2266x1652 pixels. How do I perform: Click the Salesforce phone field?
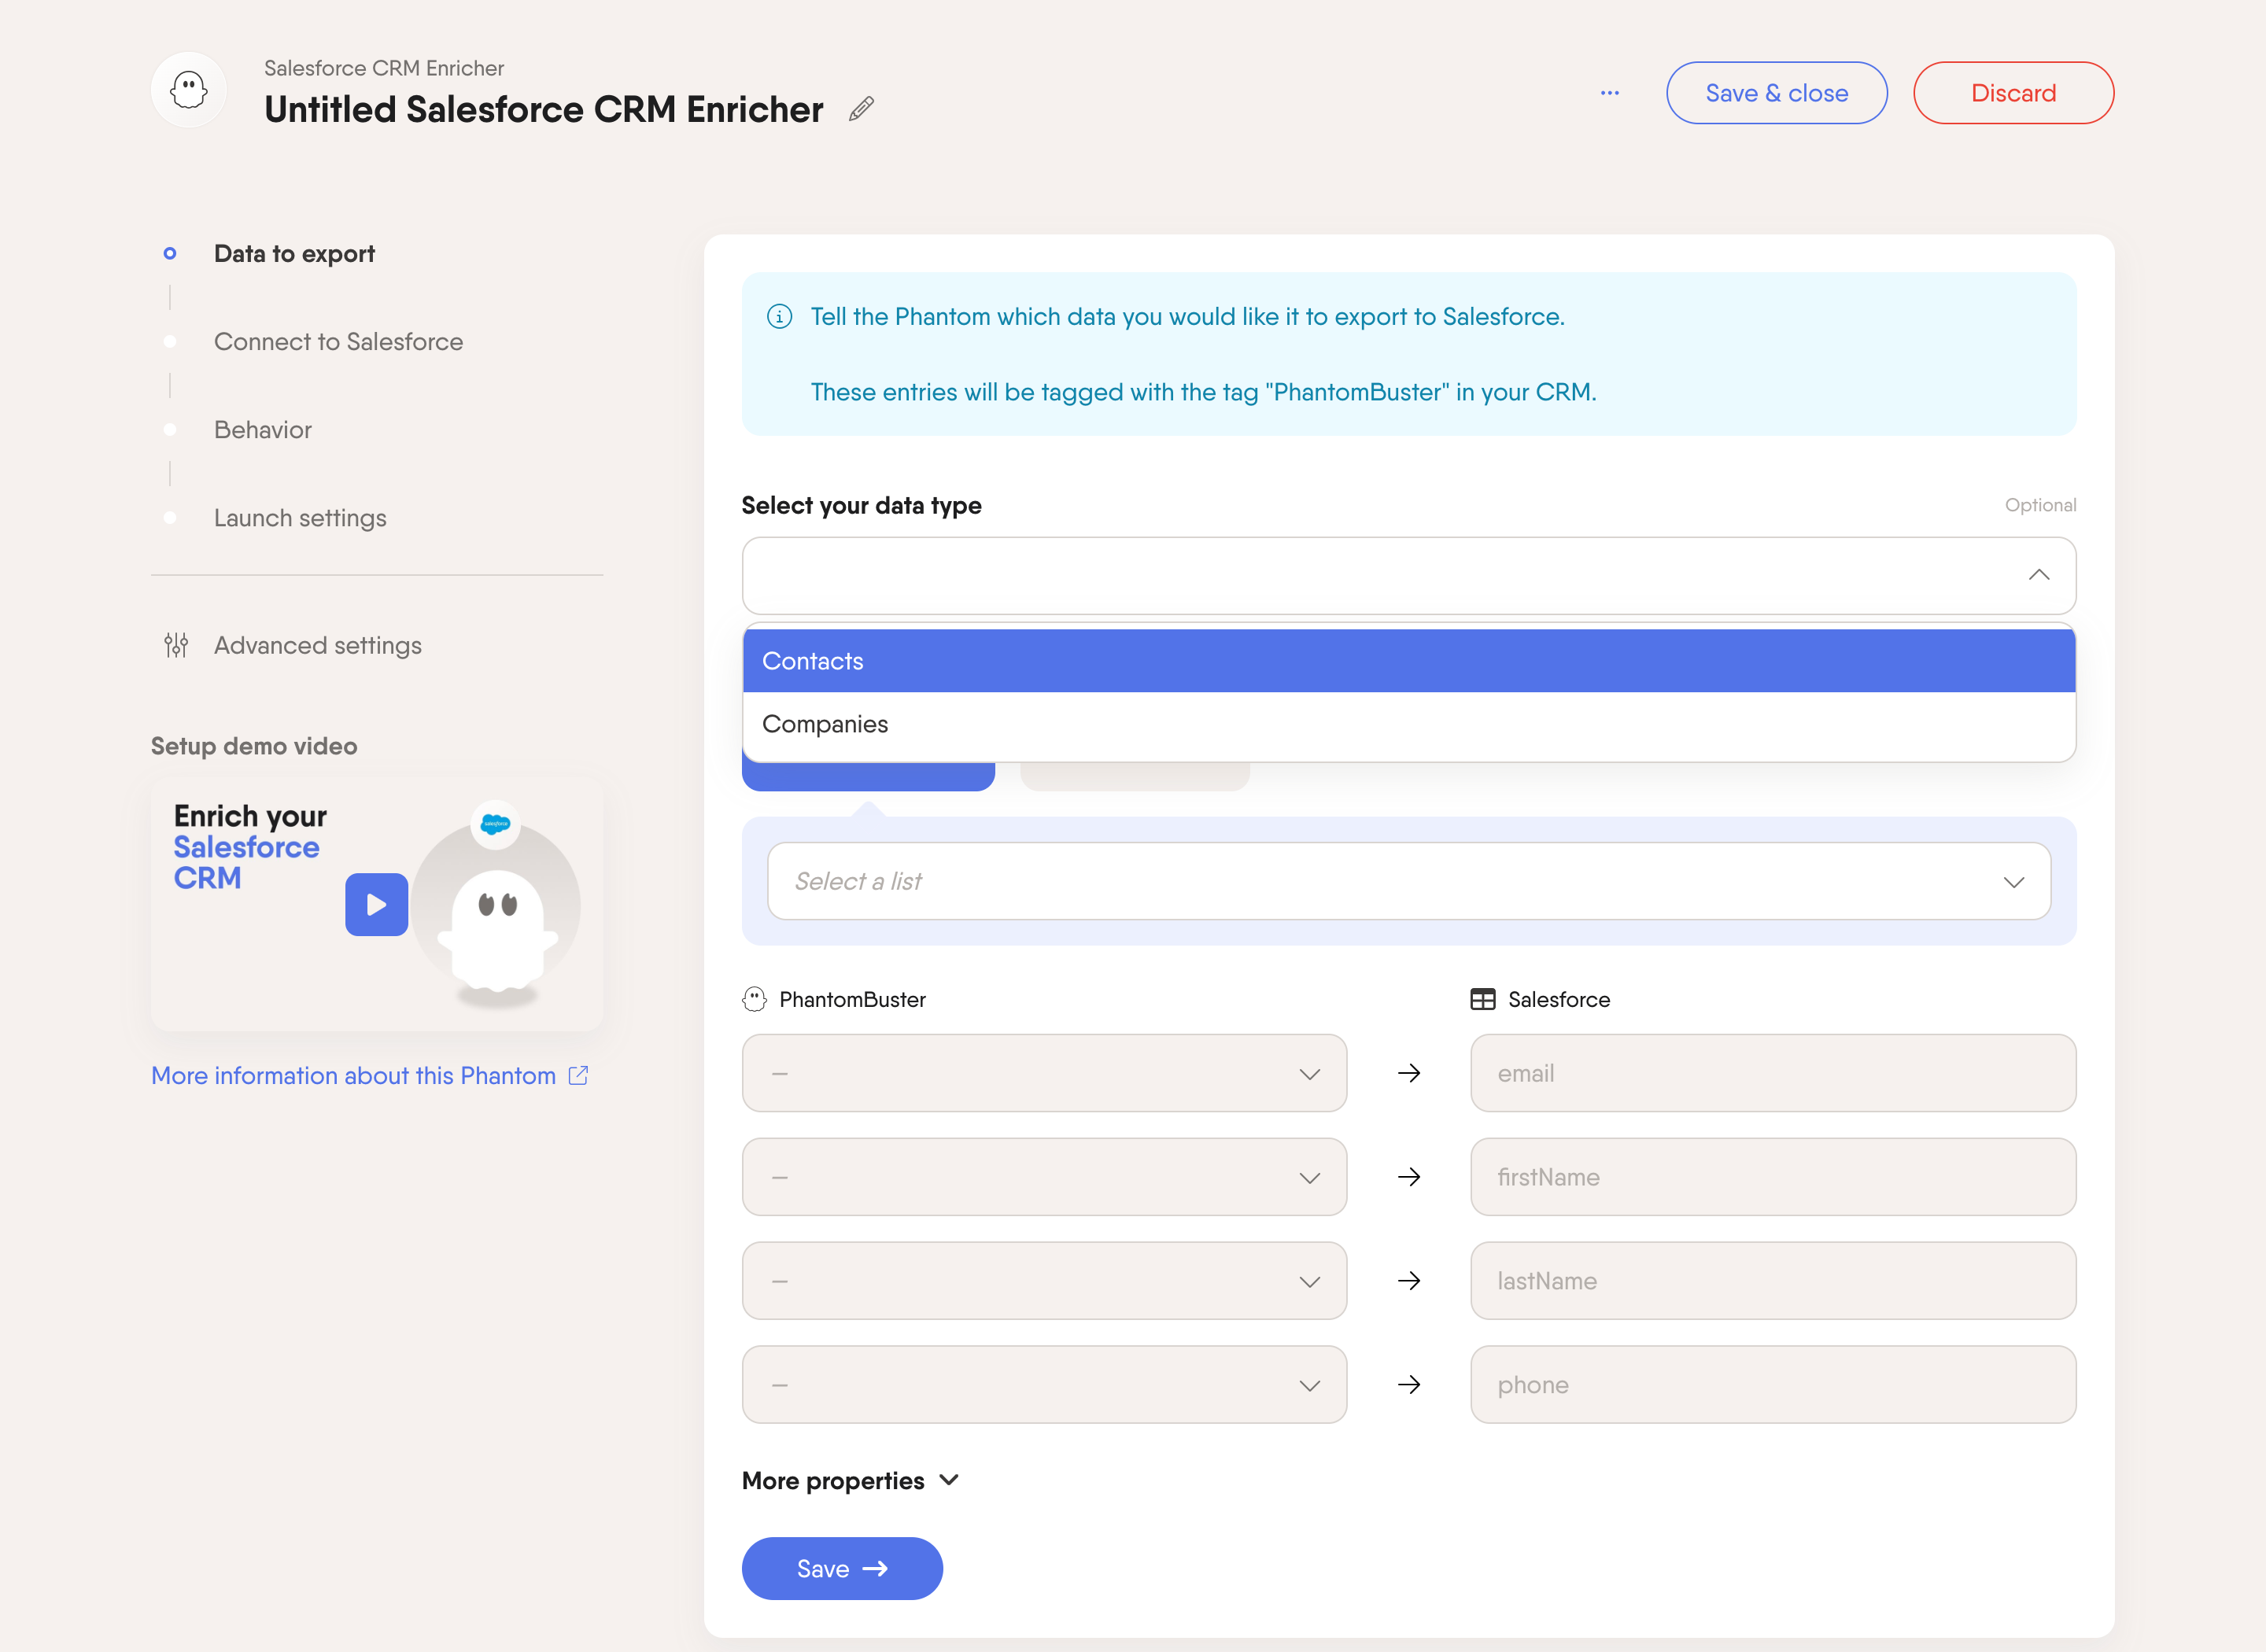1773,1385
